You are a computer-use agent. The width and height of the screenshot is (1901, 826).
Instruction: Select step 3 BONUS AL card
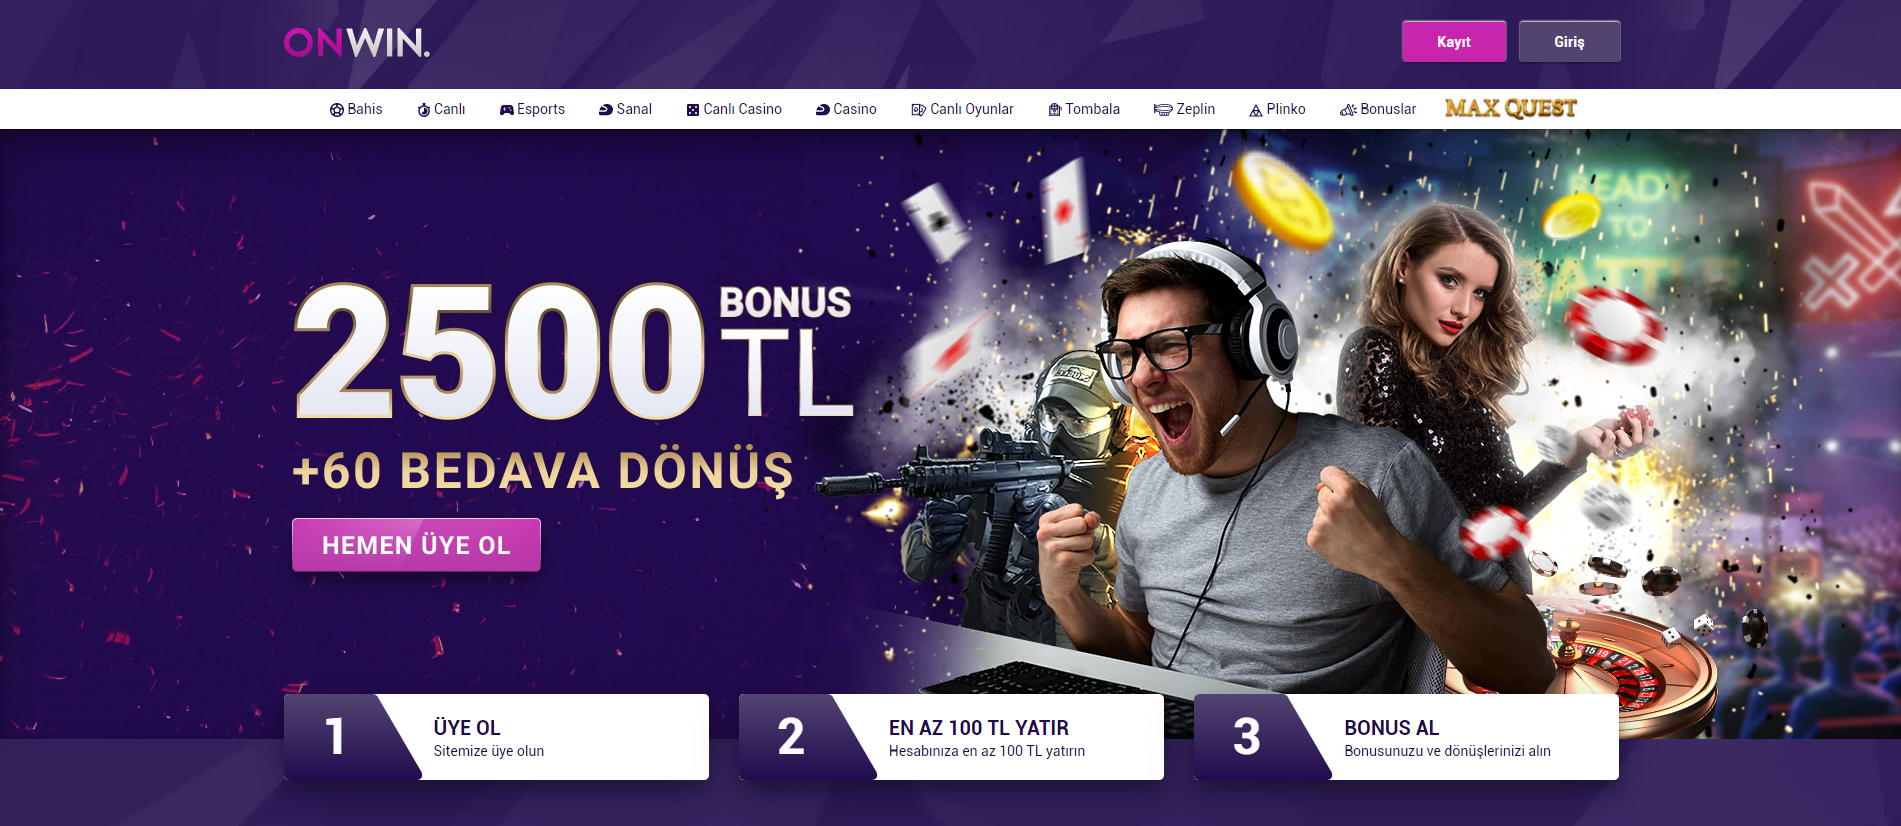1406,737
